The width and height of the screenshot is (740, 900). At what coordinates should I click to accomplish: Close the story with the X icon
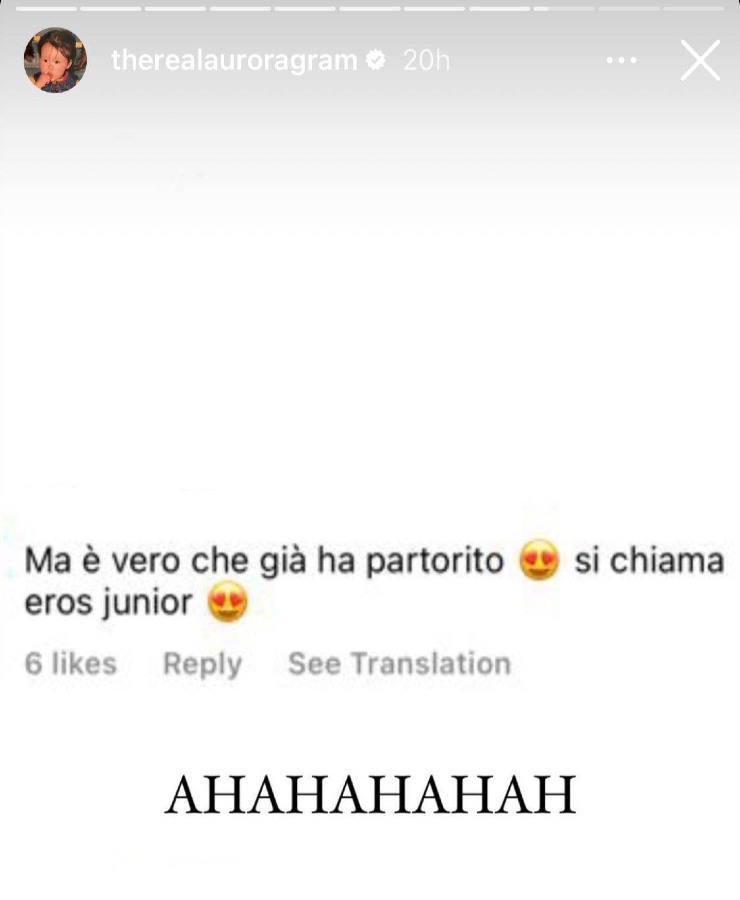click(x=700, y=60)
